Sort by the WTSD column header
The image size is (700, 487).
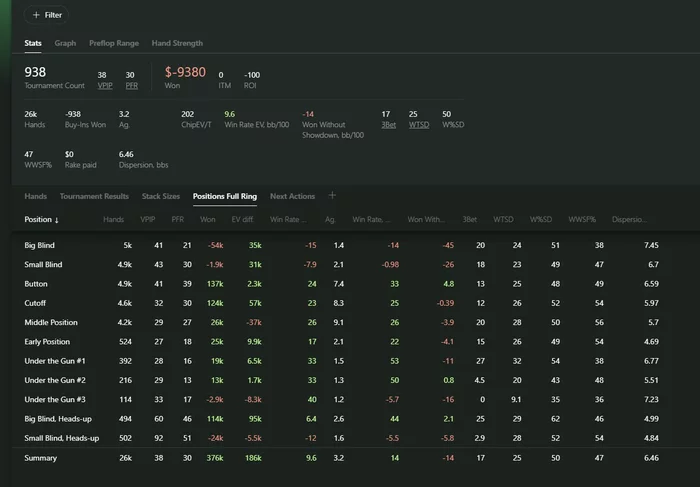[504, 219]
